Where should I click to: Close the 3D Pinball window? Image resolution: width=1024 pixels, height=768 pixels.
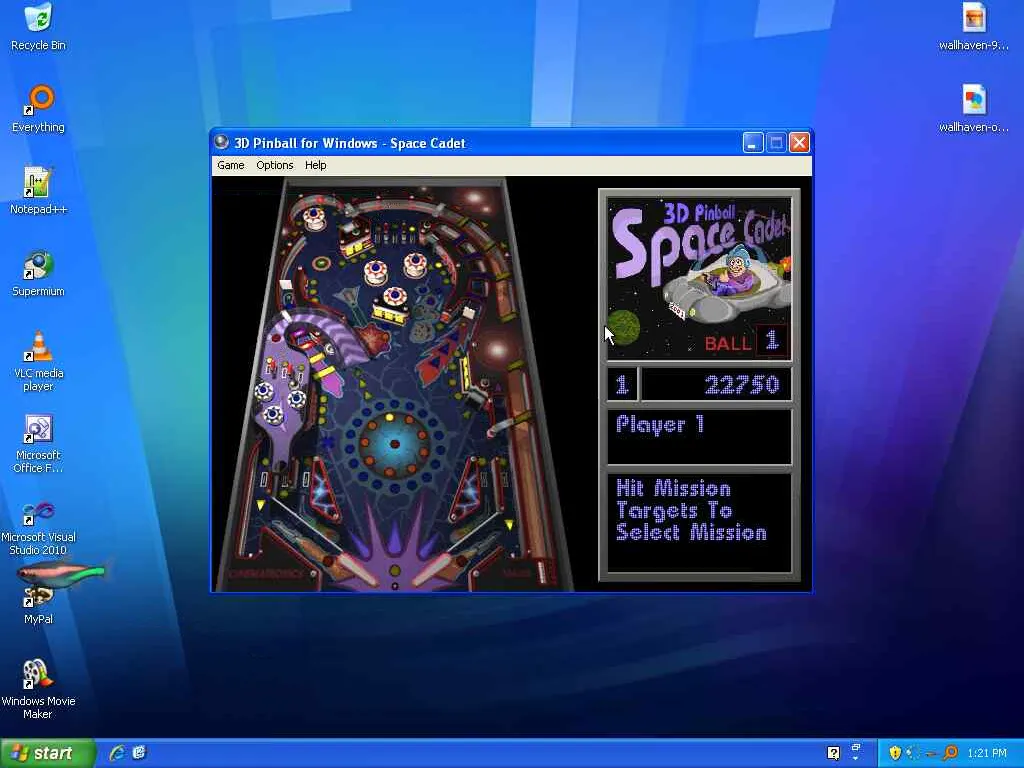click(799, 142)
